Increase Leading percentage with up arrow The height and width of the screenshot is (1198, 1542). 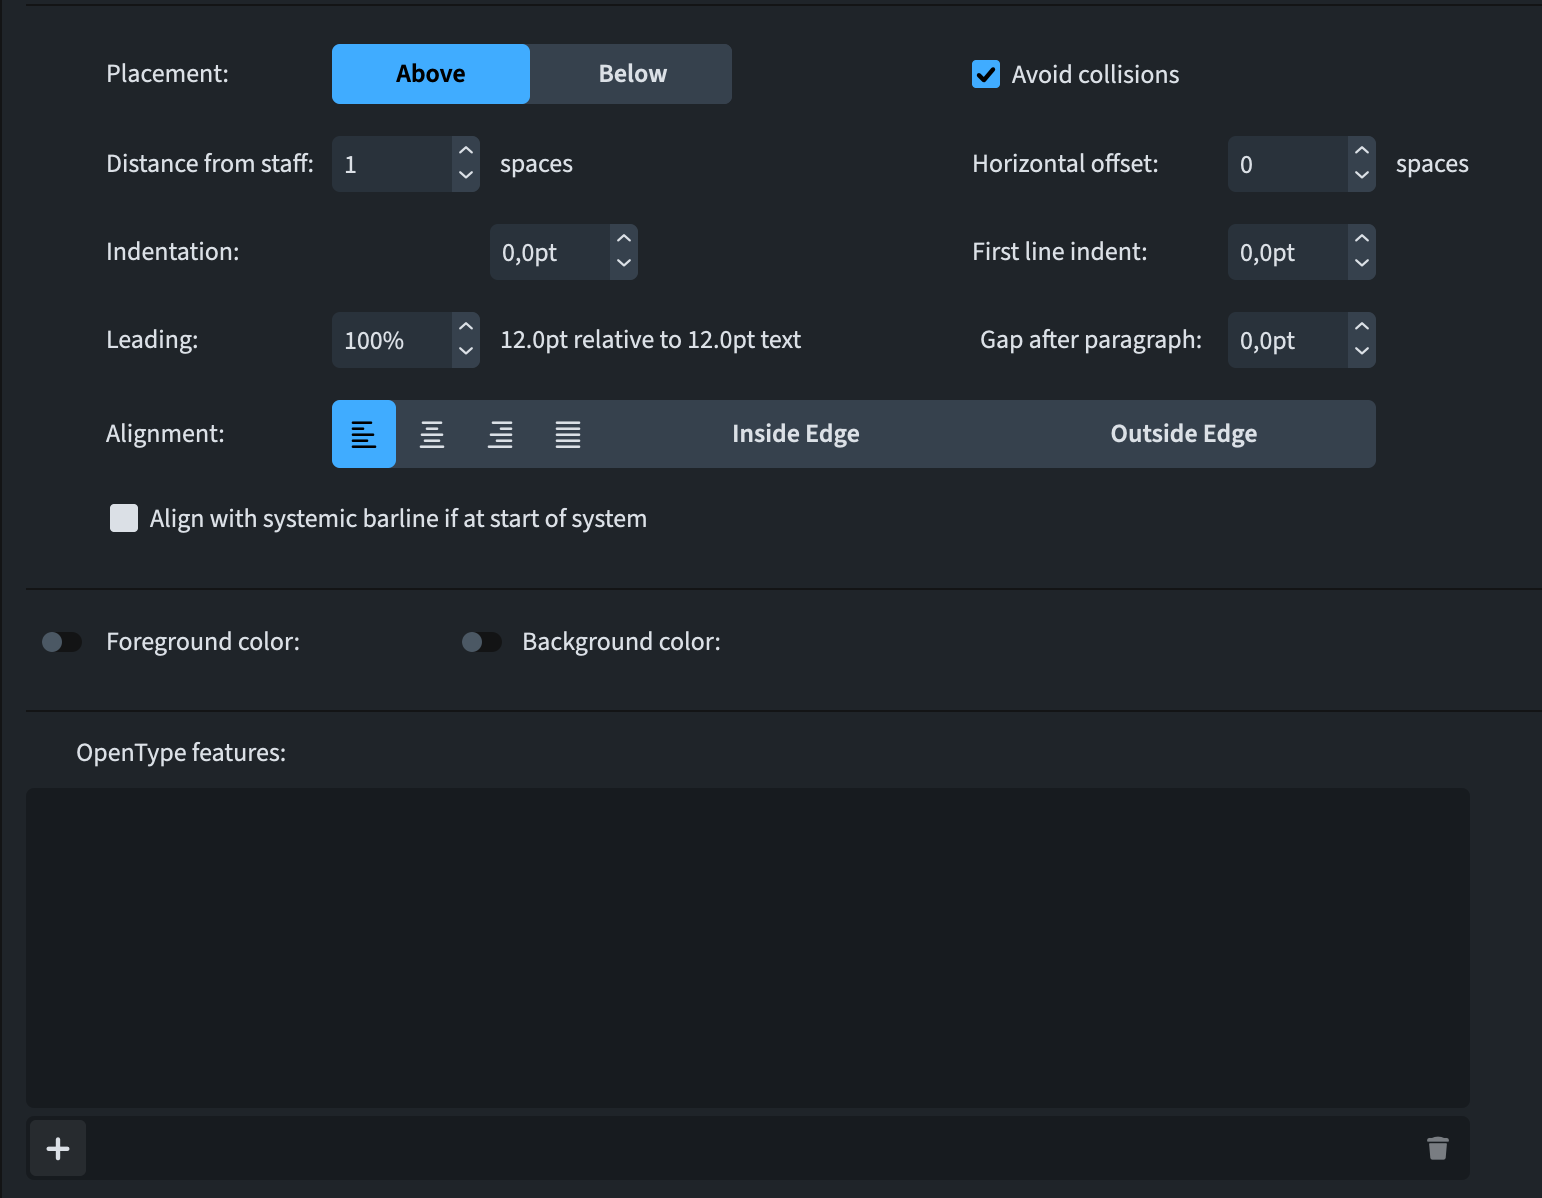[466, 327]
